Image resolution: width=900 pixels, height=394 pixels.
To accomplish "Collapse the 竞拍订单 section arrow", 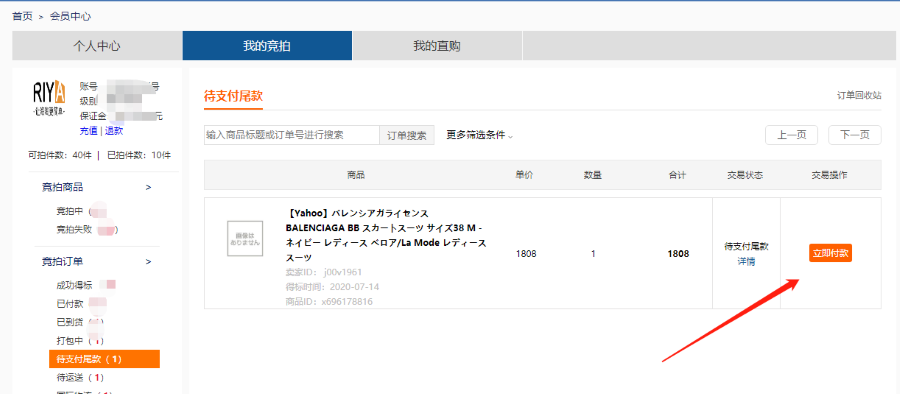I will [148, 262].
